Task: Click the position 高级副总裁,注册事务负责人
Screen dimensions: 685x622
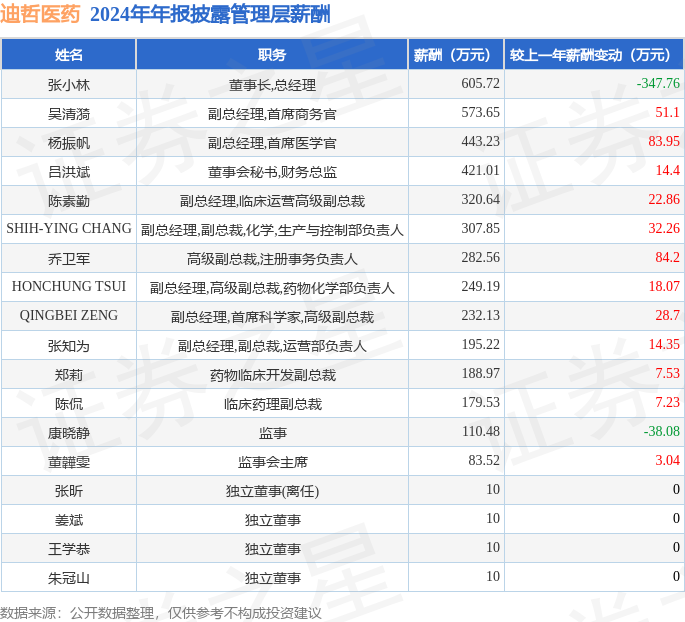Action: pyautogui.click(x=272, y=259)
